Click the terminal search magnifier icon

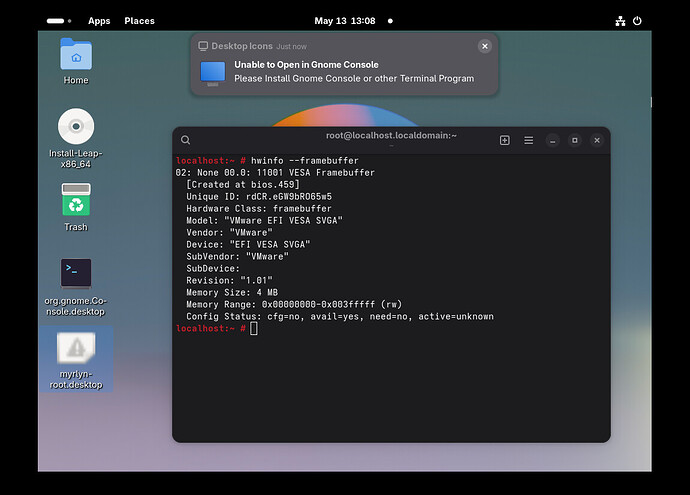[x=185, y=140]
